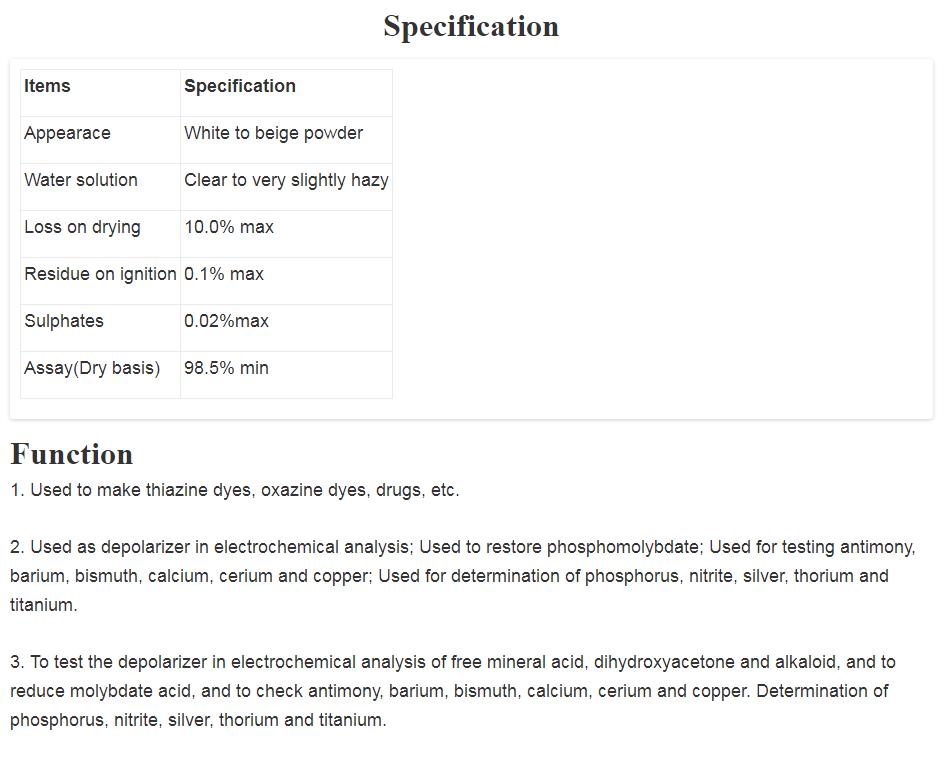Click the Function section heading
This screenshot has width=946, height=758.
click(72, 454)
